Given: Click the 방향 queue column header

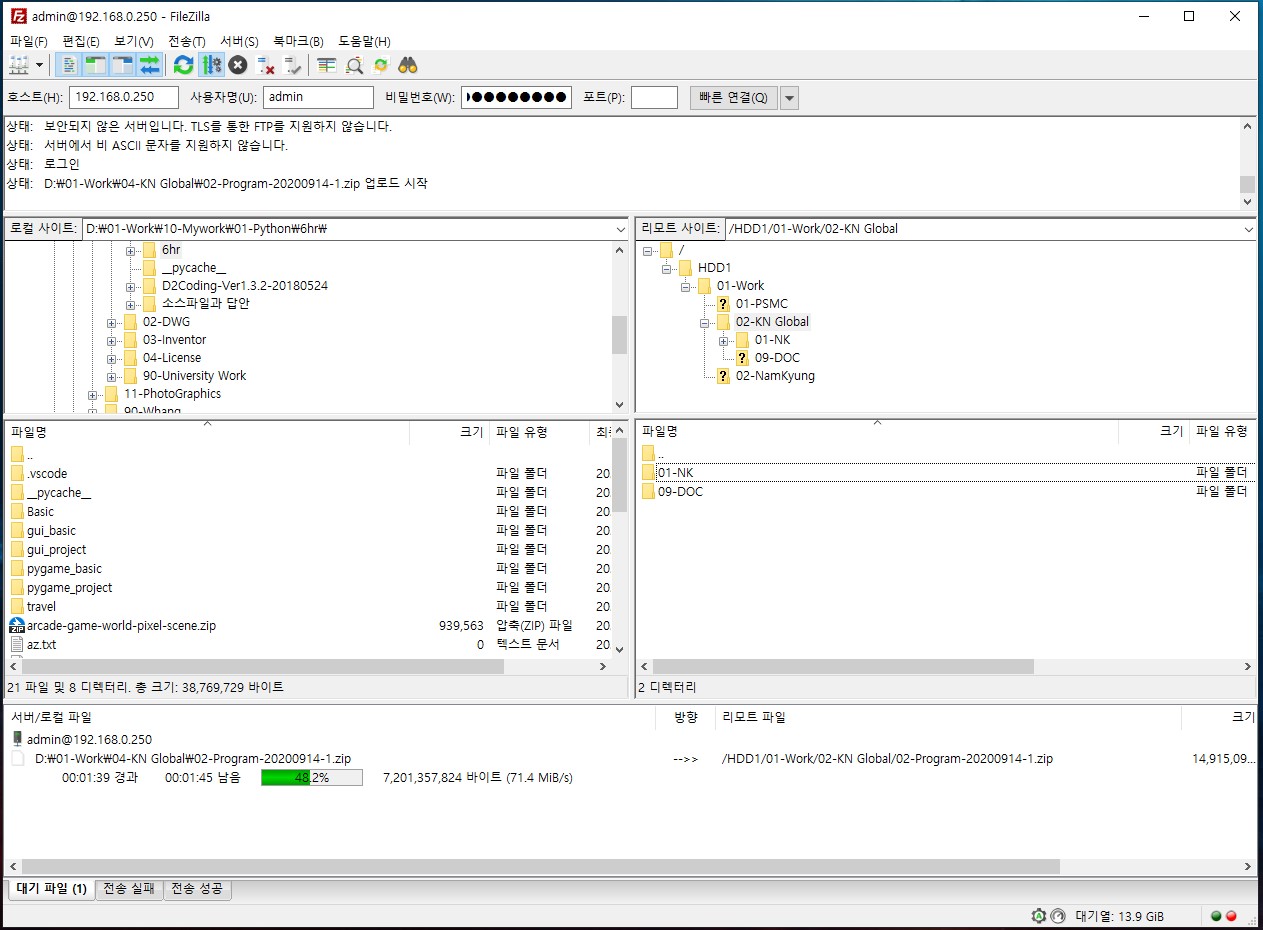Looking at the screenshot, I should 685,717.
